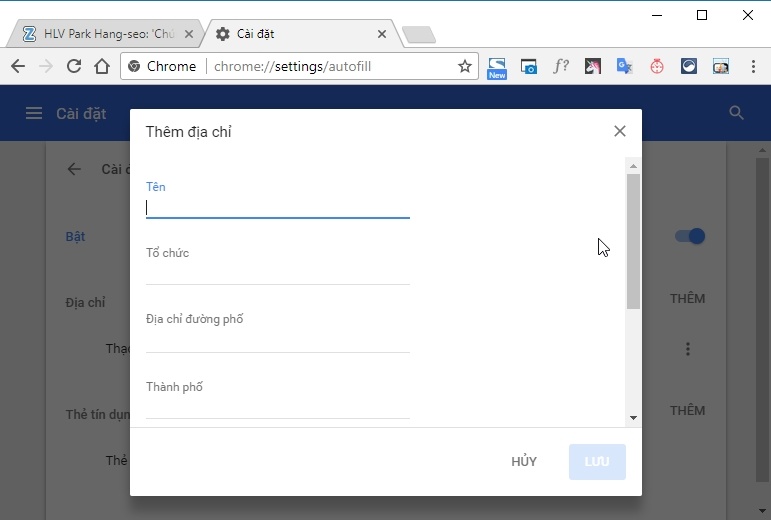Click the browser forward arrow
The height and width of the screenshot is (520, 771).
46,66
